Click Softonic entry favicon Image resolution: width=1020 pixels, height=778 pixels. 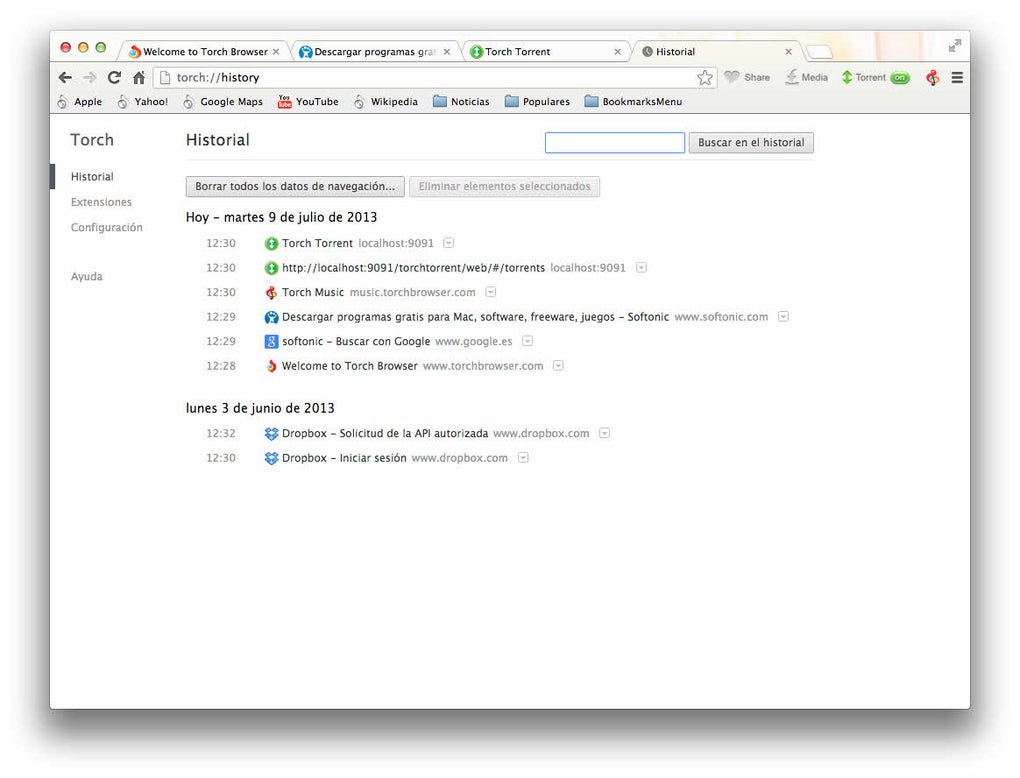pyautogui.click(x=271, y=317)
